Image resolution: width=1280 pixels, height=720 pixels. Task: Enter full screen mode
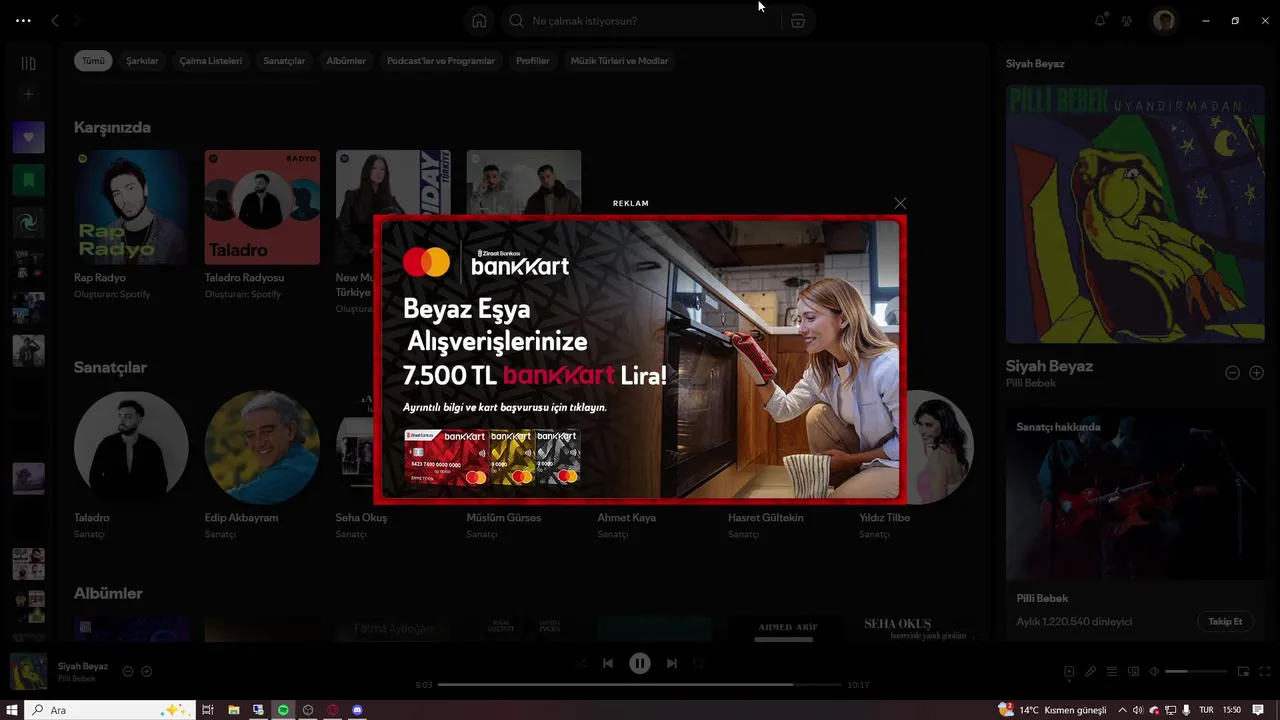[x=1265, y=672]
